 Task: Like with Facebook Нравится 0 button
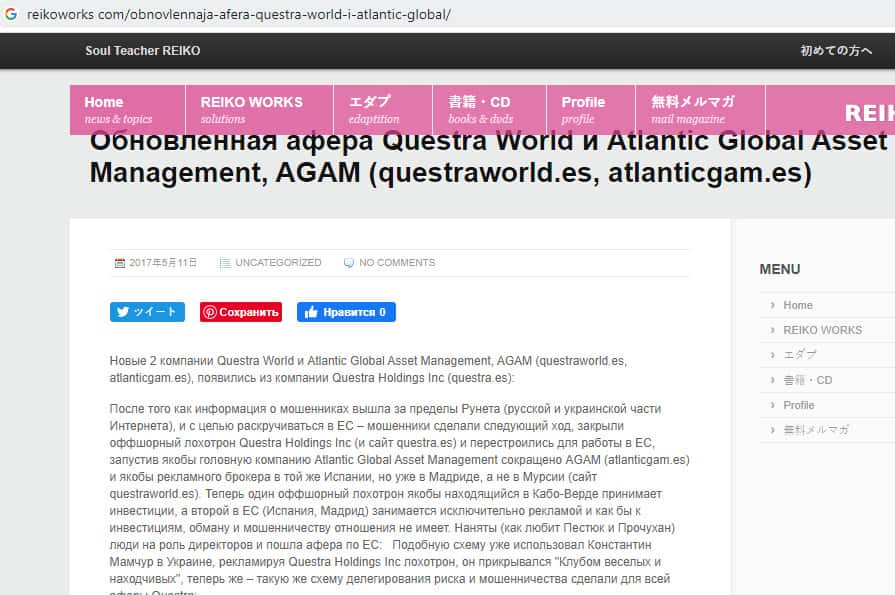pos(346,312)
